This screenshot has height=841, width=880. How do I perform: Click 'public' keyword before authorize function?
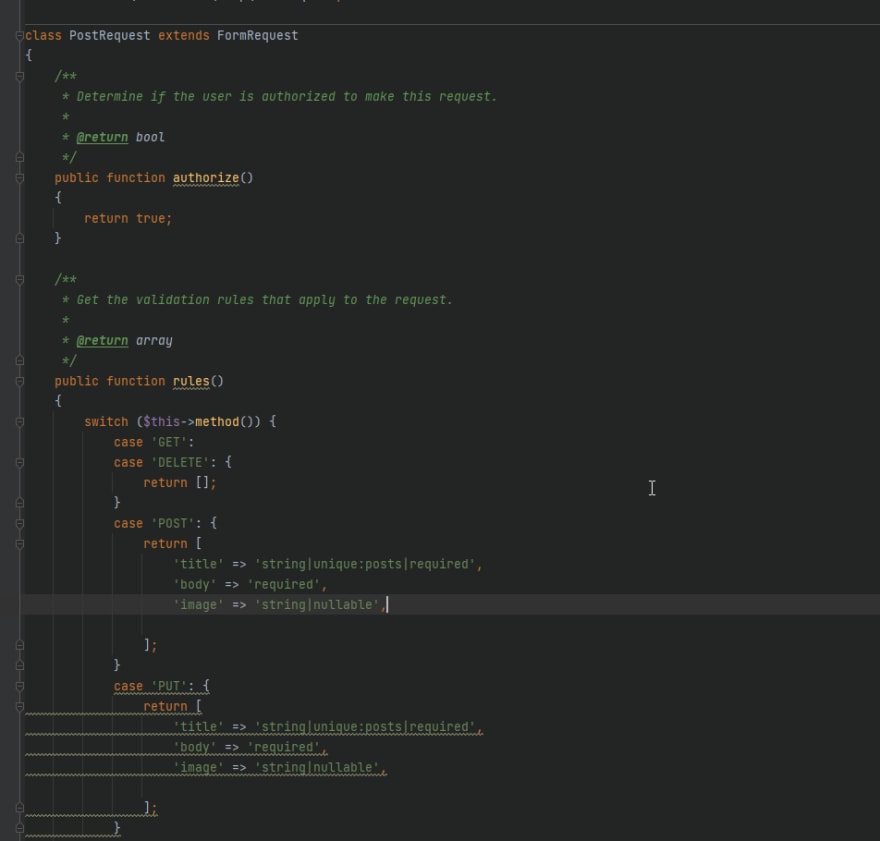tap(76, 178)
